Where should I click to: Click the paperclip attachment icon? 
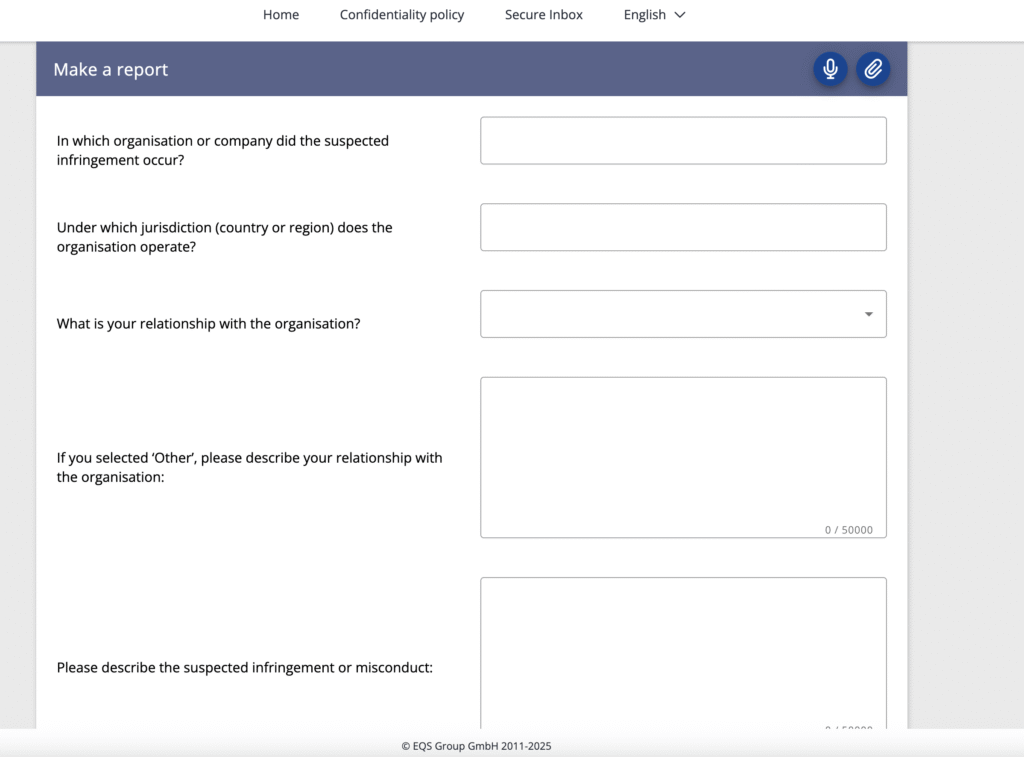pos(873,69)
